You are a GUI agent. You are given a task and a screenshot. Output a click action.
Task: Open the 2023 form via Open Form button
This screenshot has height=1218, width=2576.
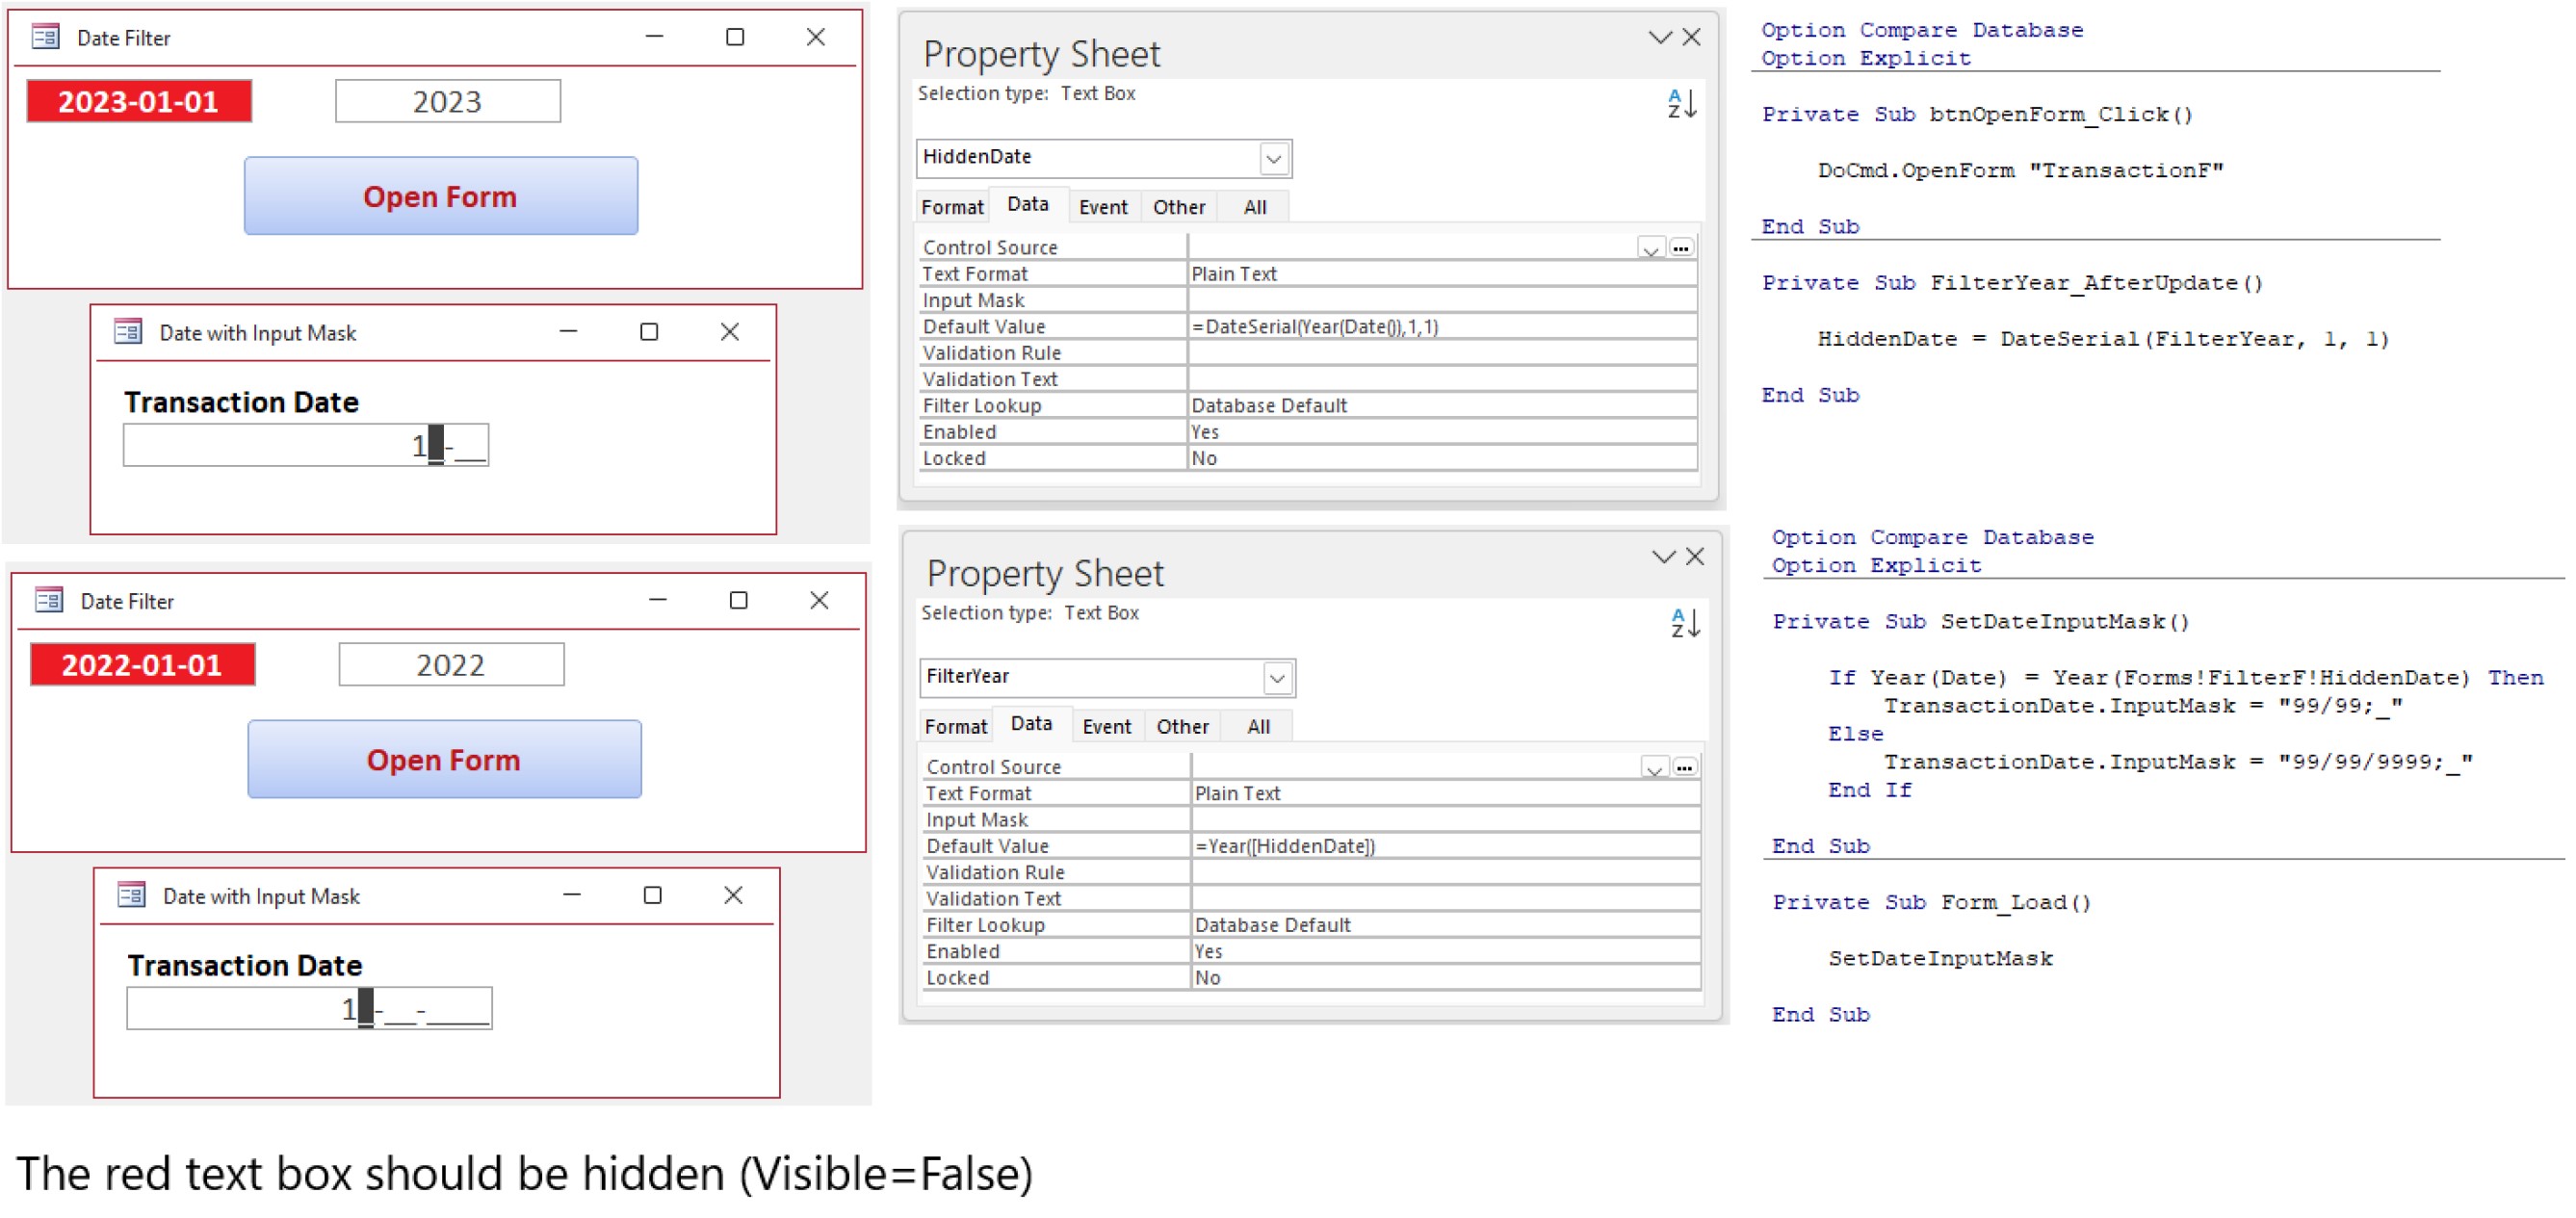tap(440, 196)
